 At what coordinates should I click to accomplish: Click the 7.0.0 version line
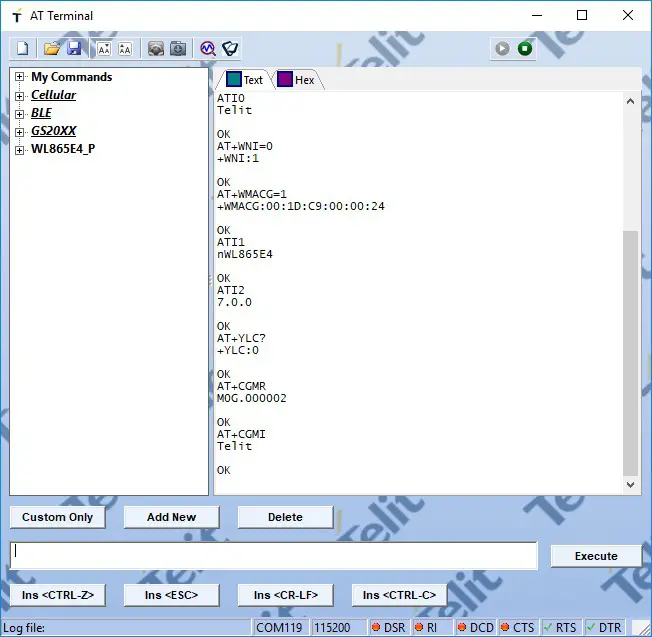click(x=234, y=302)
